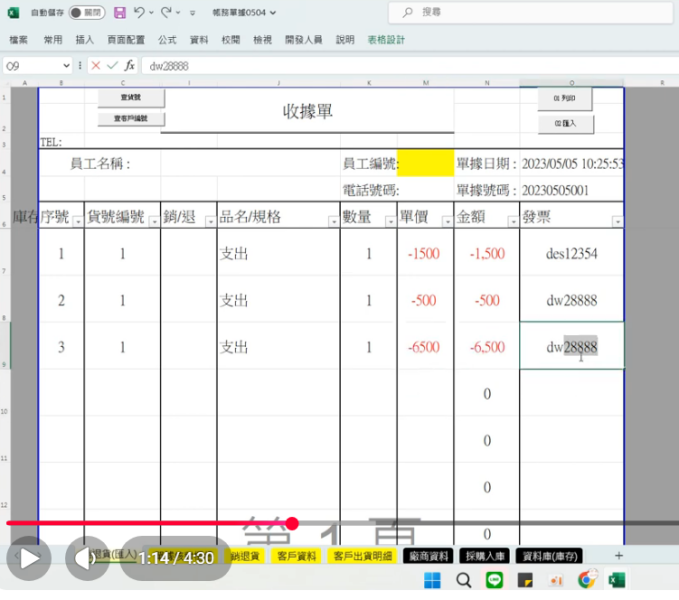The image size is (679, 600).
Task: Open the 資料 Data tab
Action: (199, 40)
